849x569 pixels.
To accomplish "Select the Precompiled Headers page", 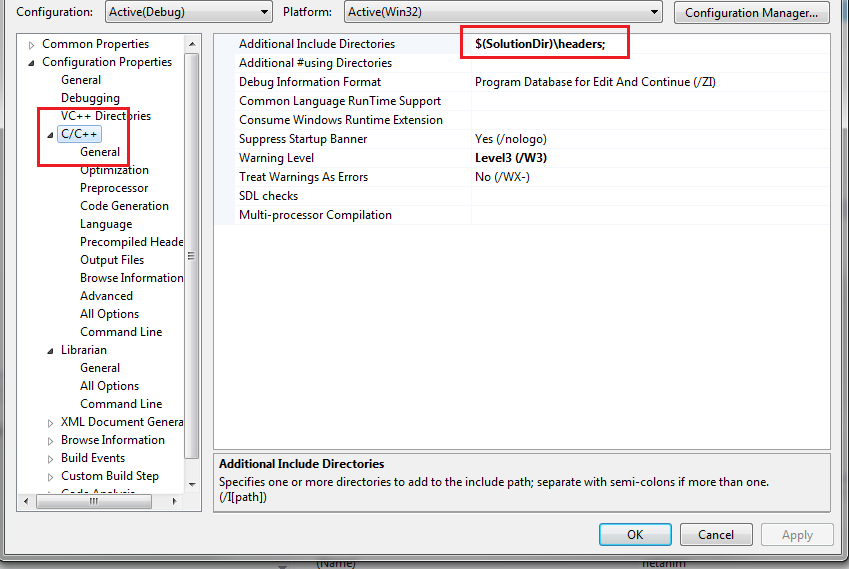I will click(131, 242).
